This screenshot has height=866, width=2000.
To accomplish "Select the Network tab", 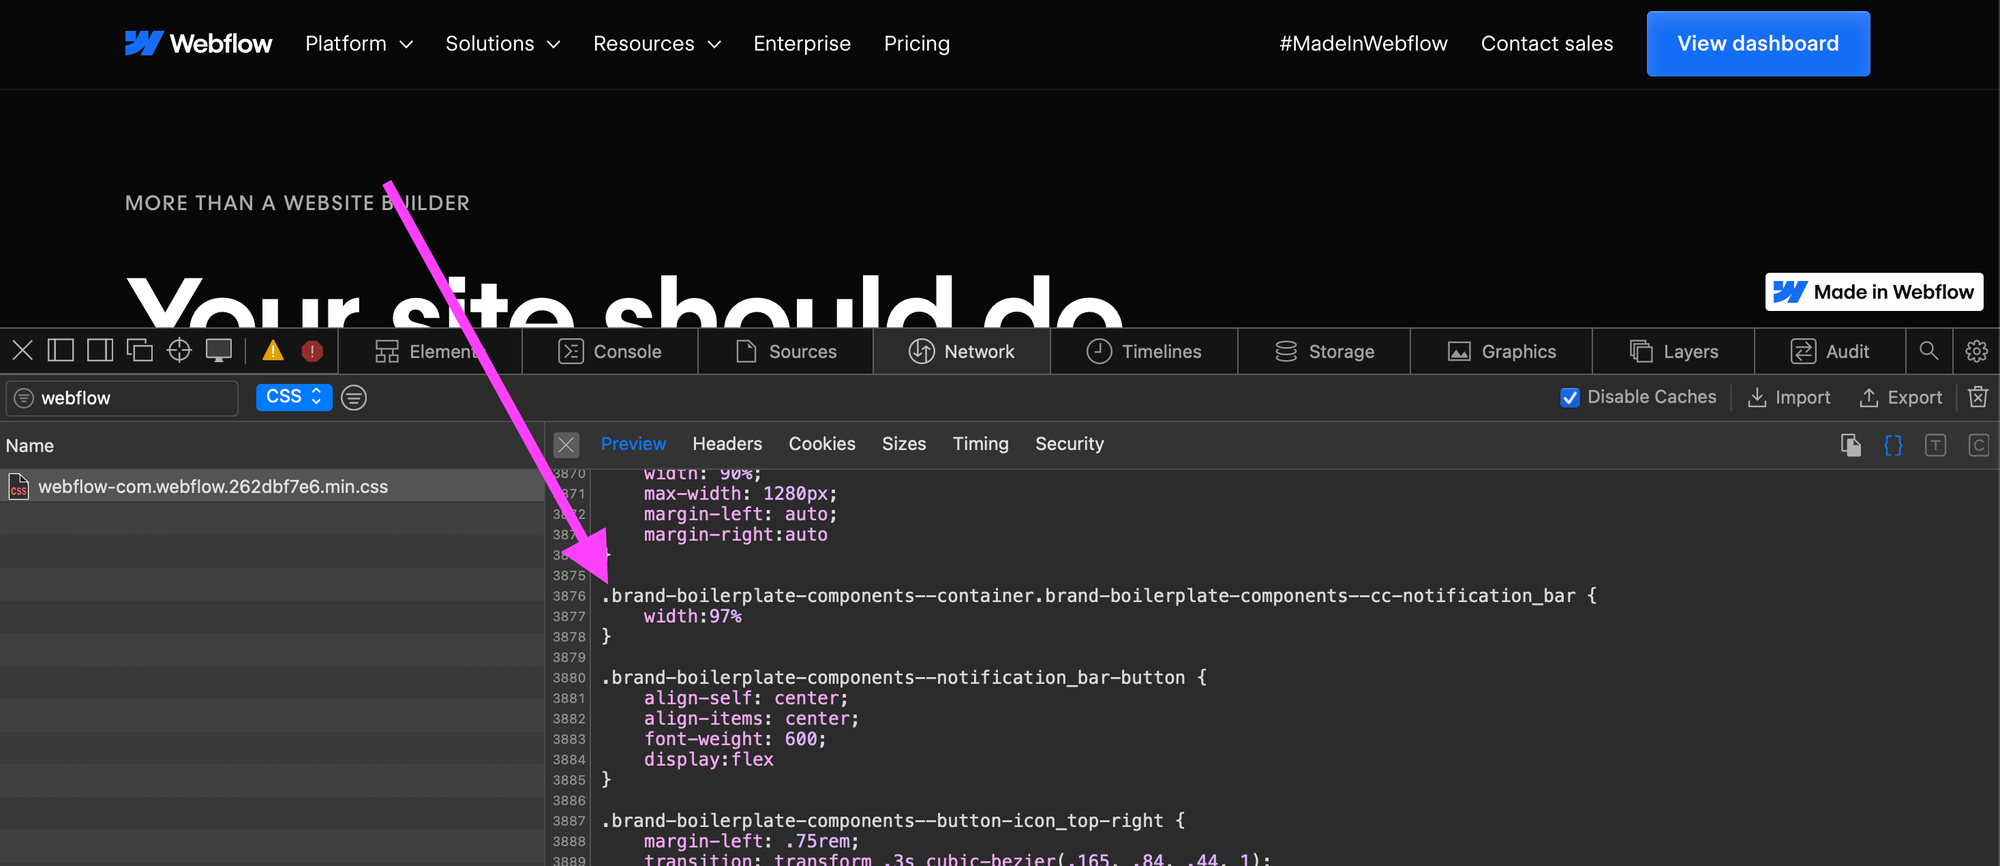I will pyautogui.click(x=962, y=351).
